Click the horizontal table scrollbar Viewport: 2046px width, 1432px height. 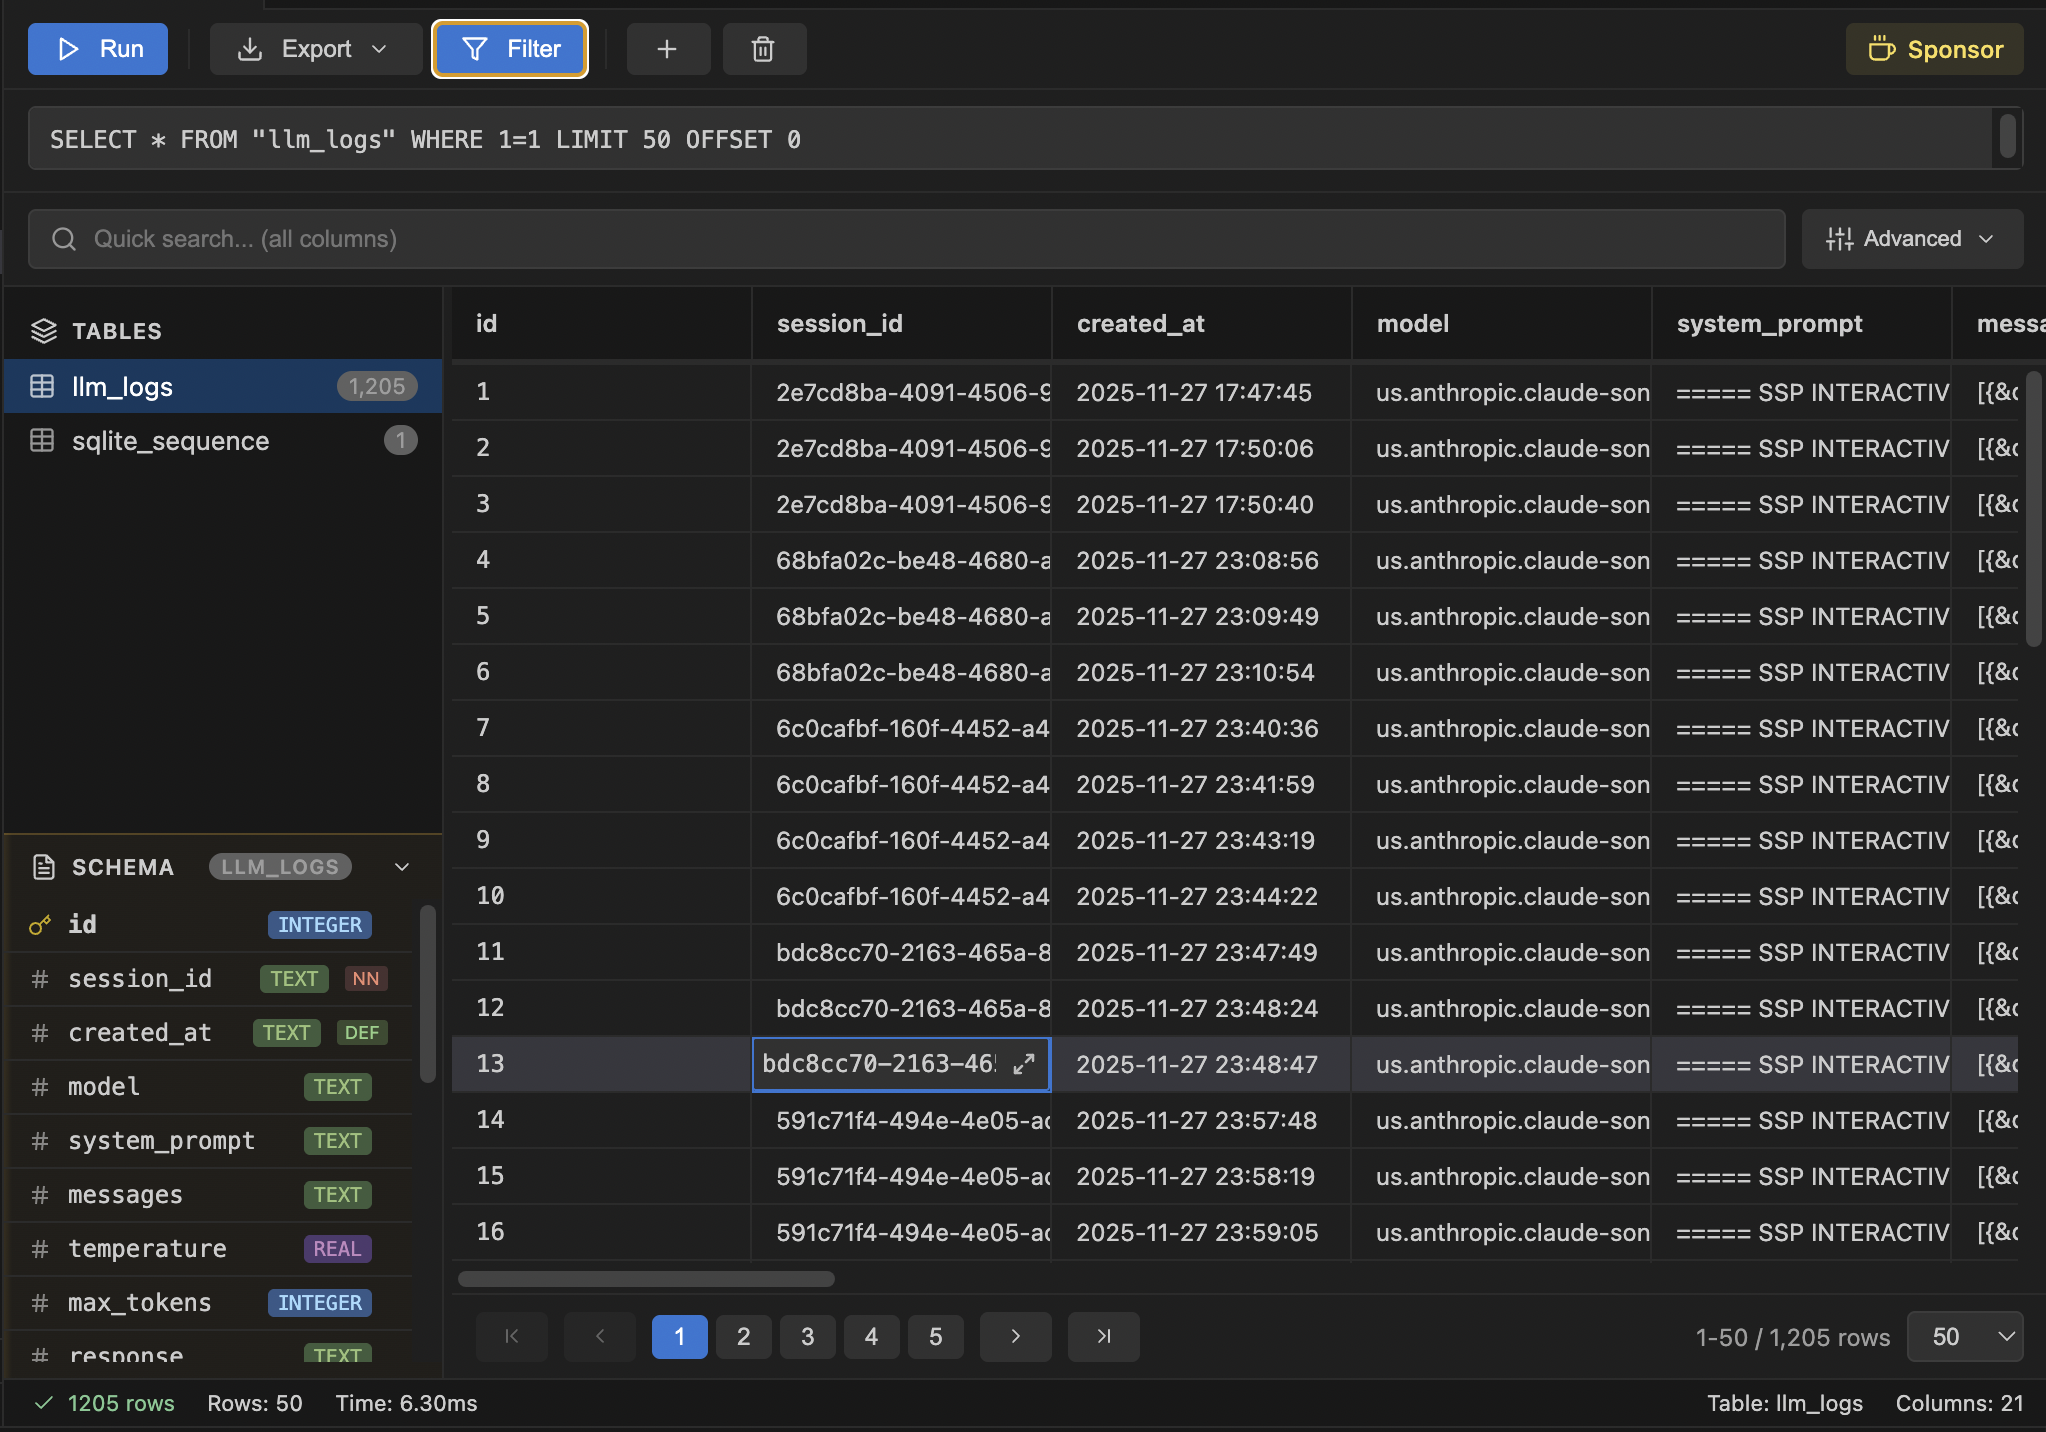pyautogui.click(x=646, y=1279)
